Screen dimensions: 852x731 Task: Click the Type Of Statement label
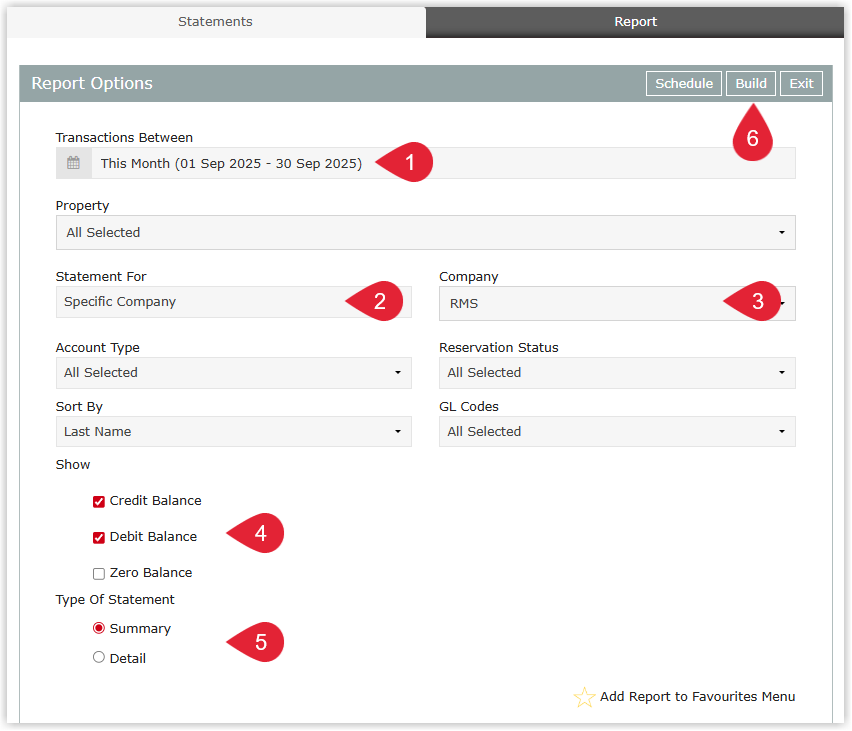tap(115, 599)
